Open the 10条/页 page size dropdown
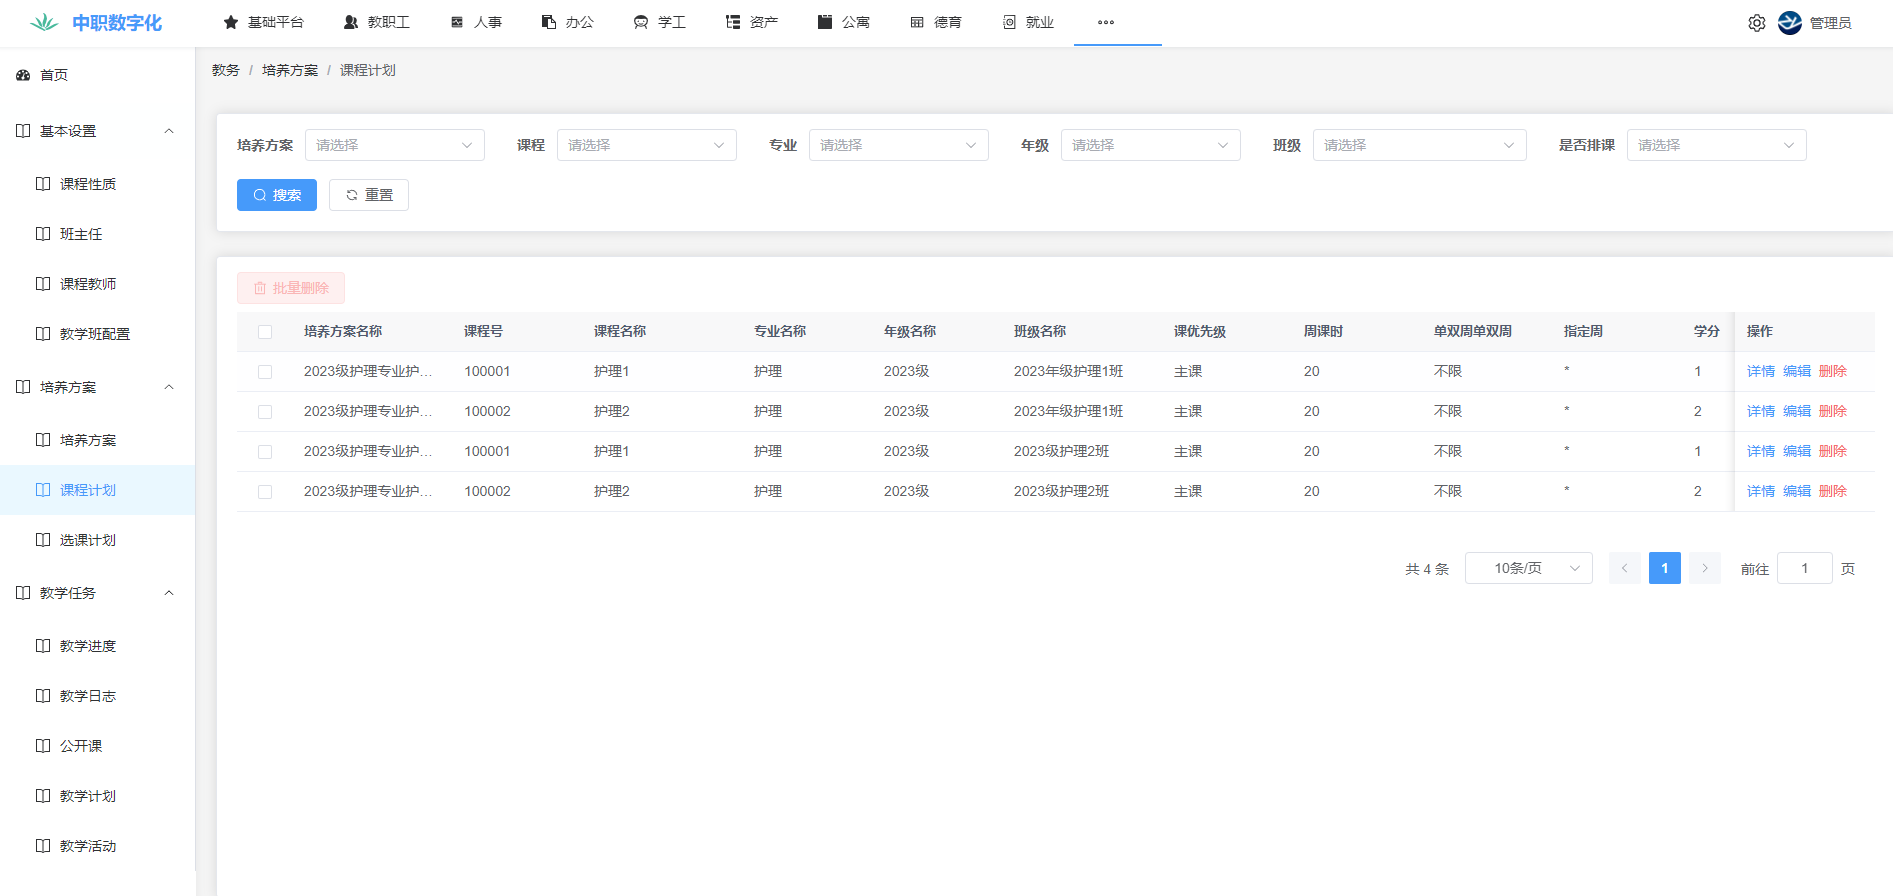This screenshot has width=1893, height=896. 1528,568
